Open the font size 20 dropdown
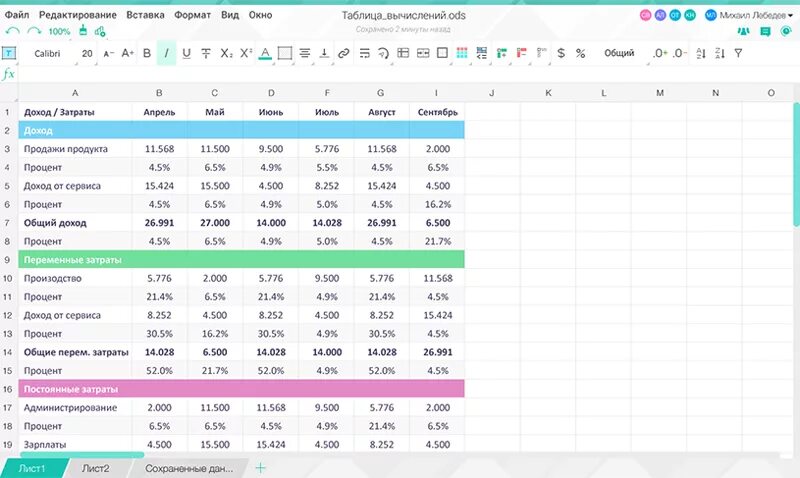 tap(87, 53)
